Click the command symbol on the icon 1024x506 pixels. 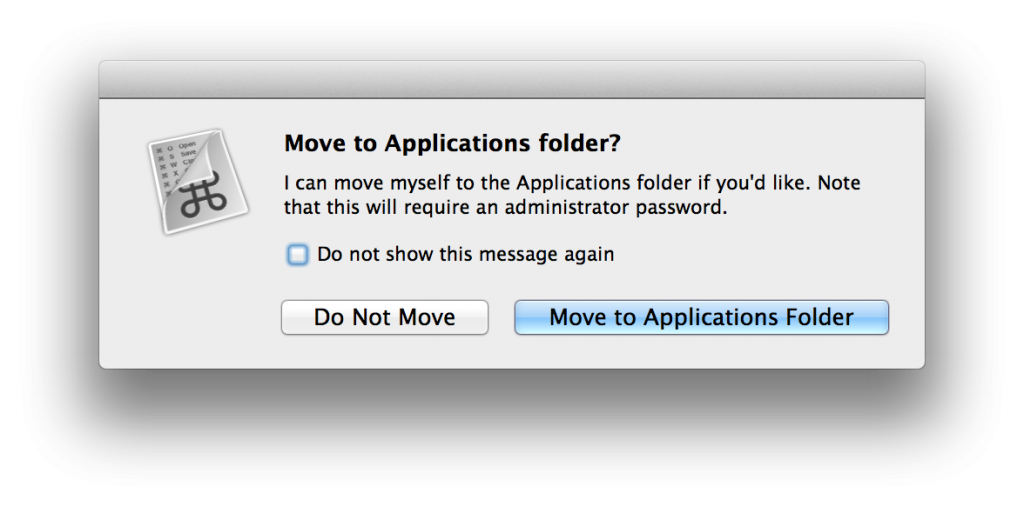click(204, 195)
